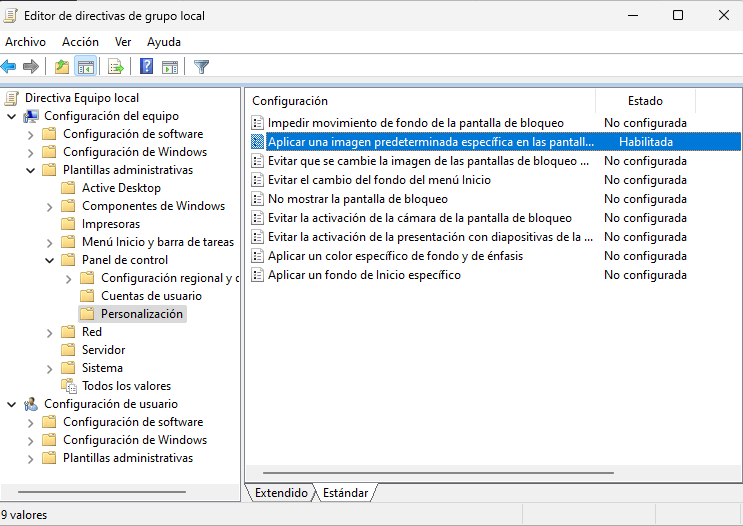Click the Up one level folder icon
Screen dimensions: 743x526
point(62,67)
